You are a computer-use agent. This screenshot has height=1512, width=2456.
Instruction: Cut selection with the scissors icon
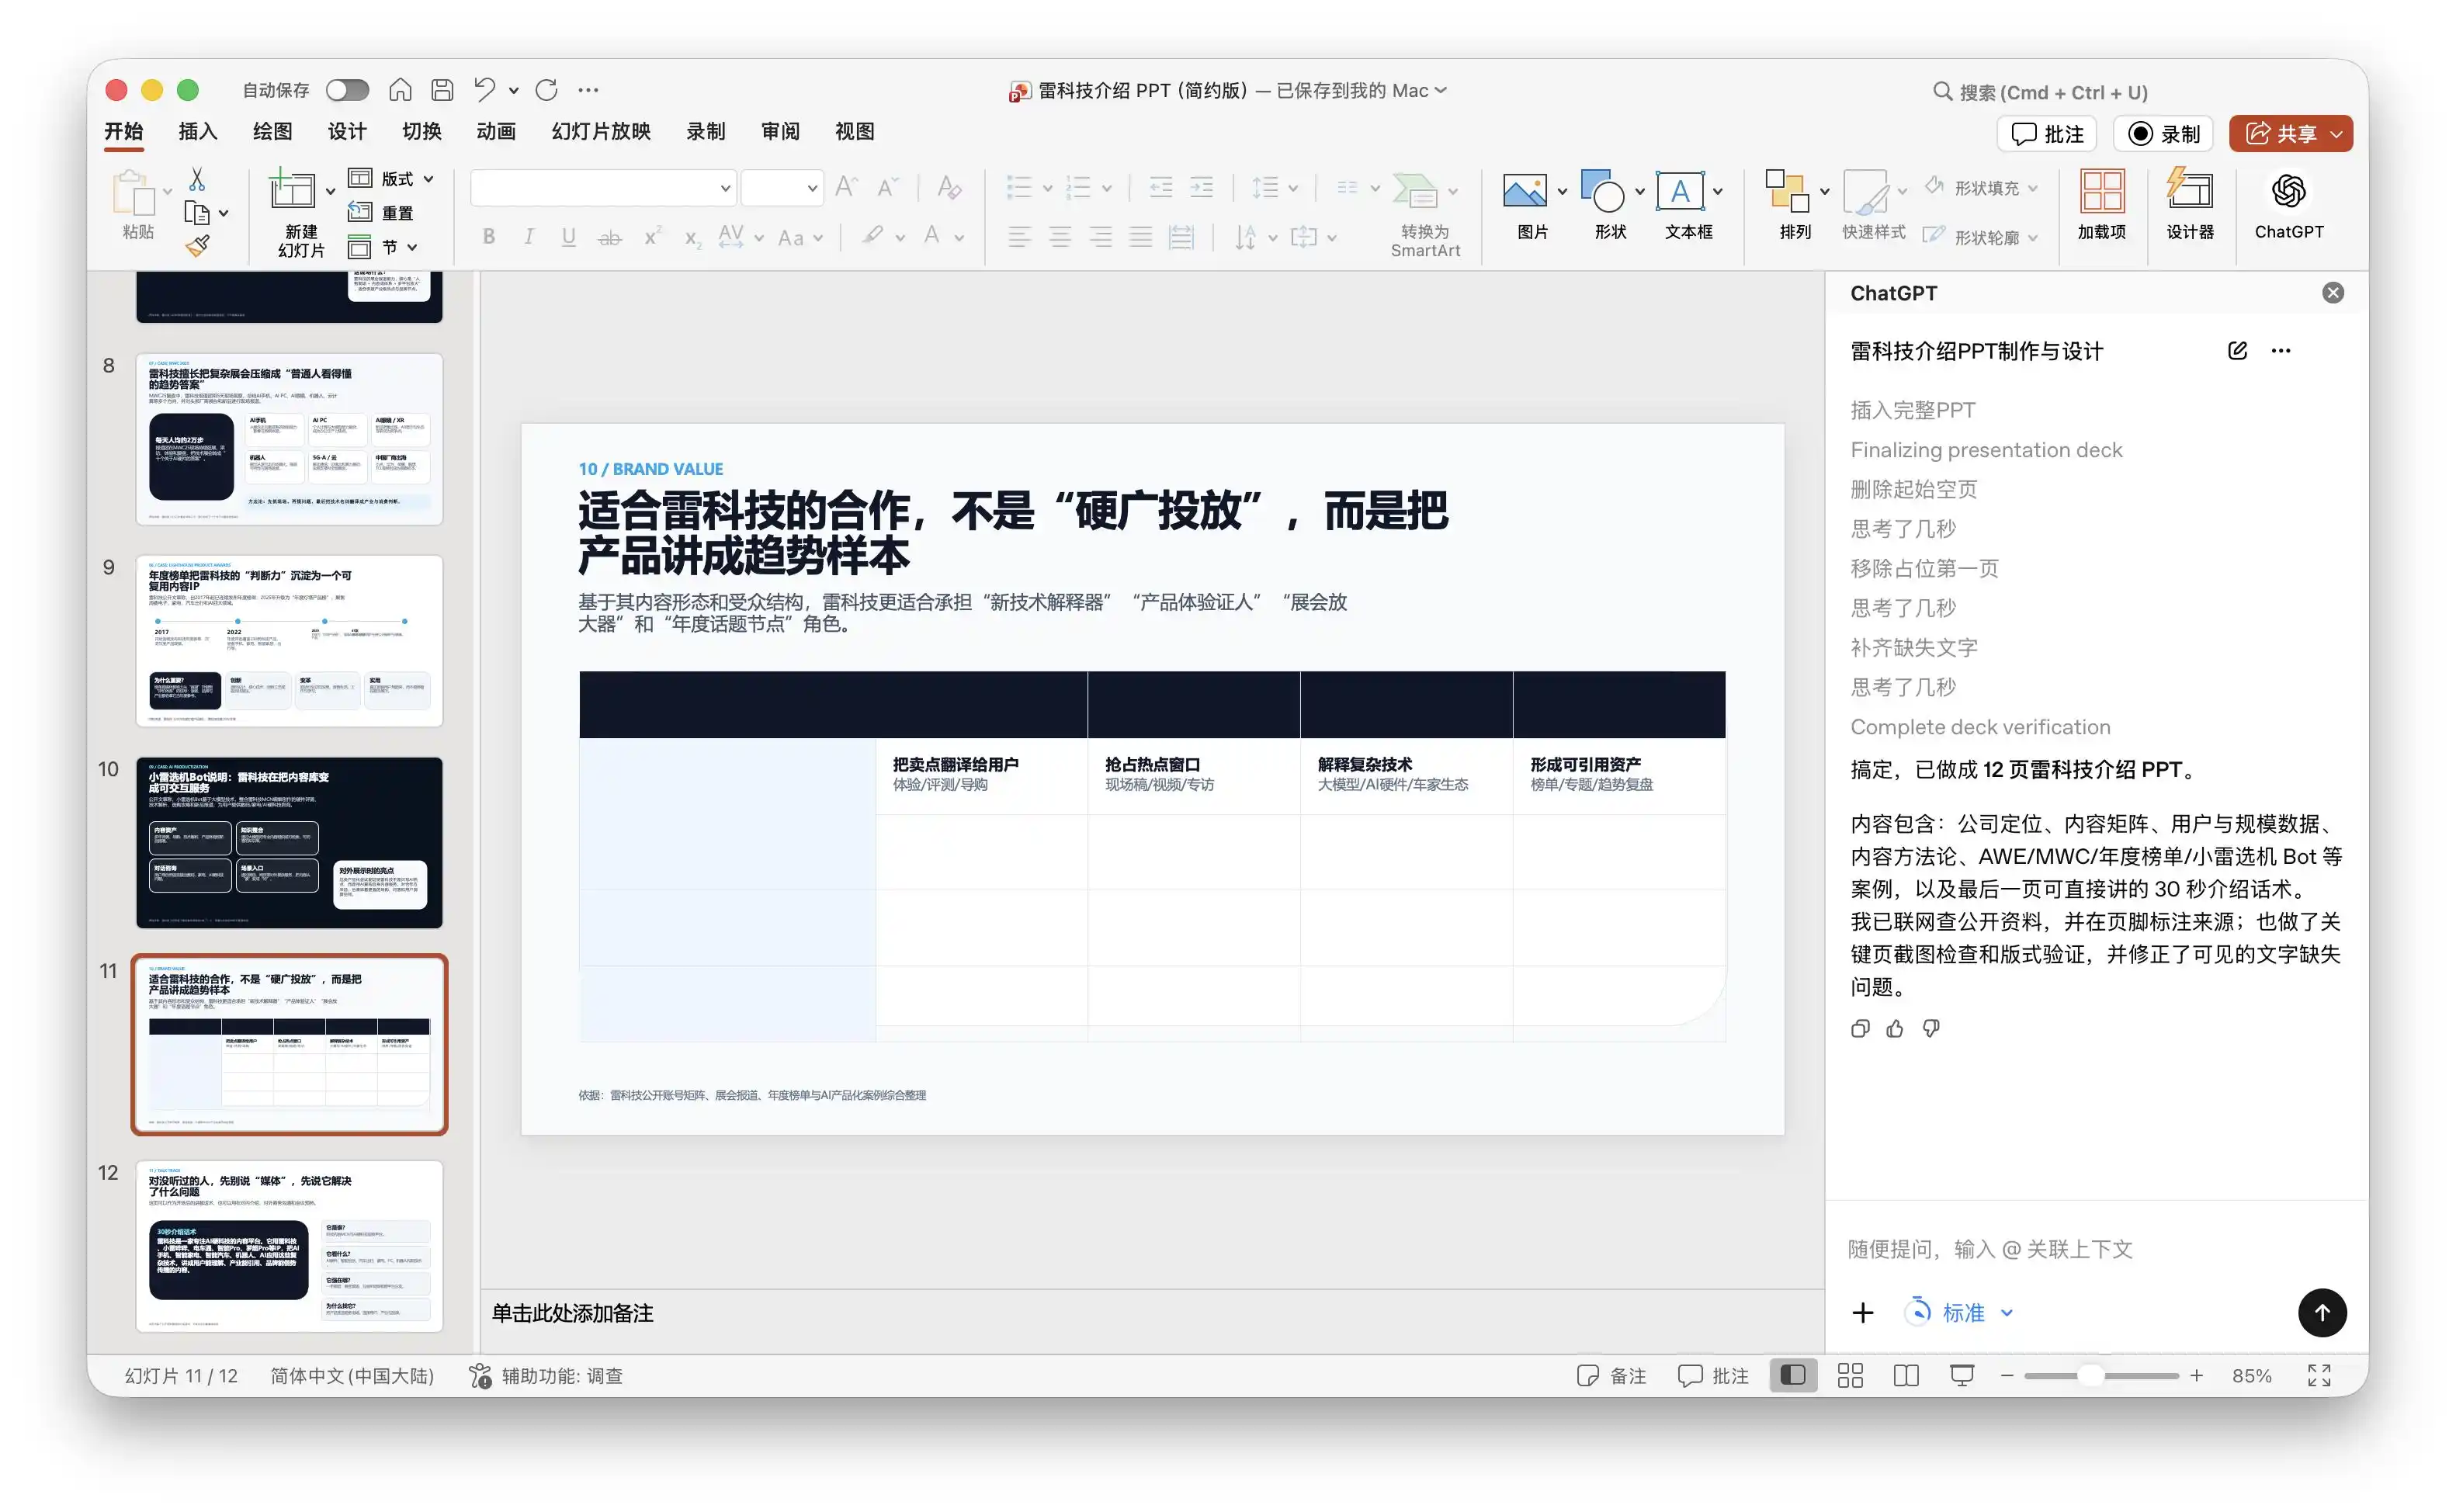pos(197,179)
